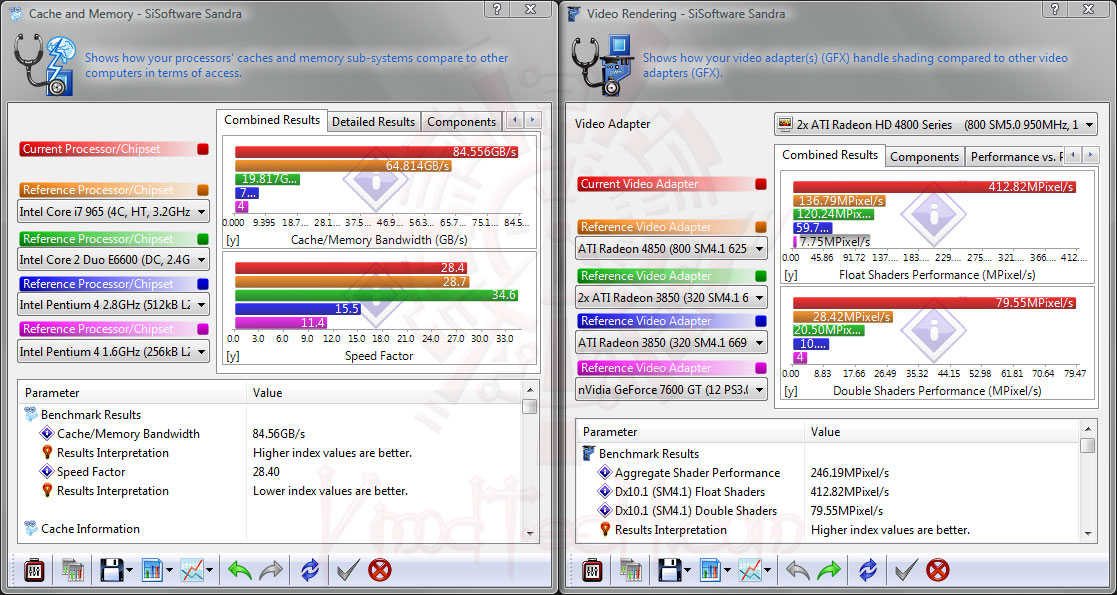Refresh results in Video Rendering window
The width and height of the screenshot is (1117, 595).
coord(868,570)
